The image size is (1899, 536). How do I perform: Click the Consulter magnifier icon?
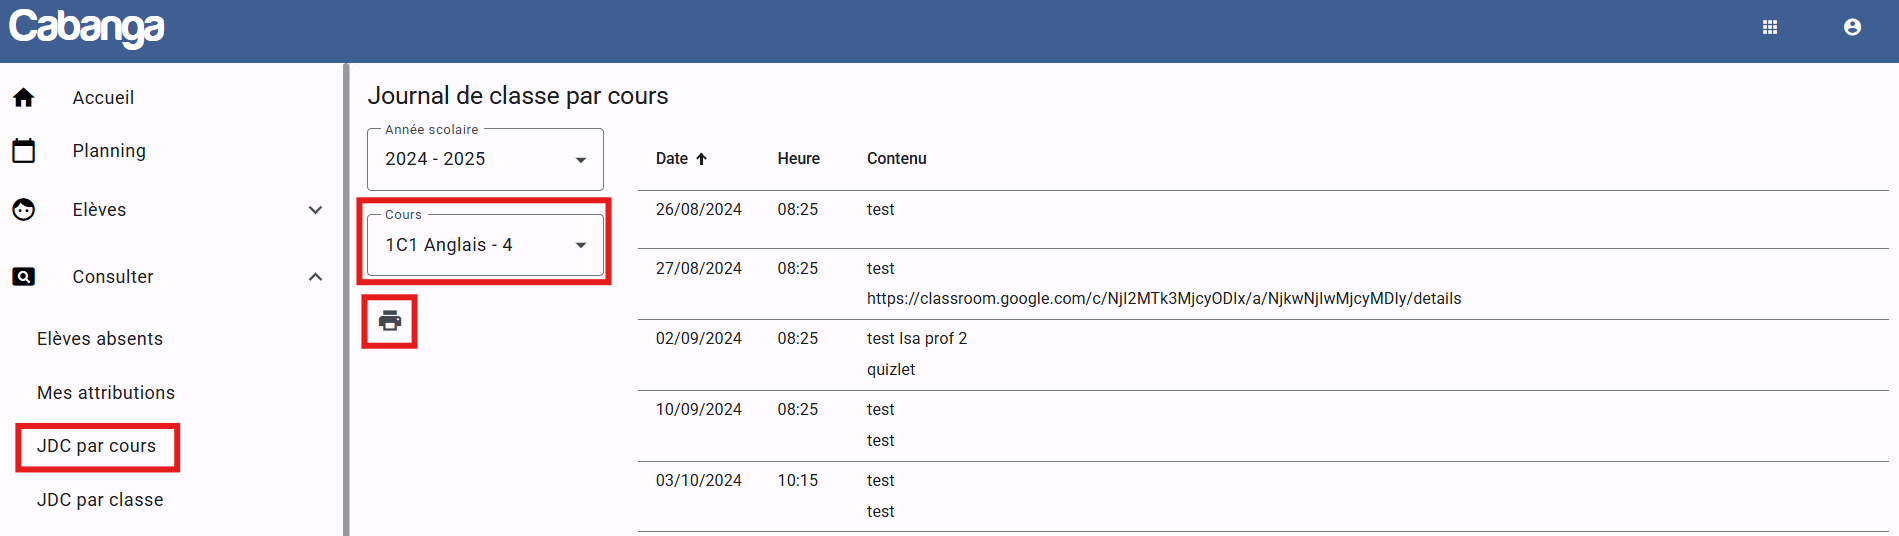click(24, 277)
